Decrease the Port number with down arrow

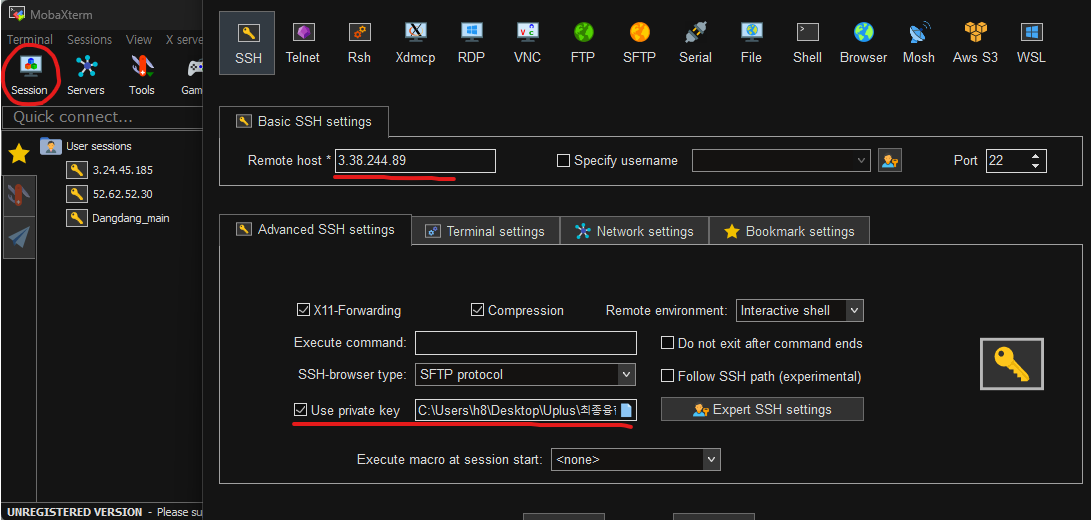1036,166
